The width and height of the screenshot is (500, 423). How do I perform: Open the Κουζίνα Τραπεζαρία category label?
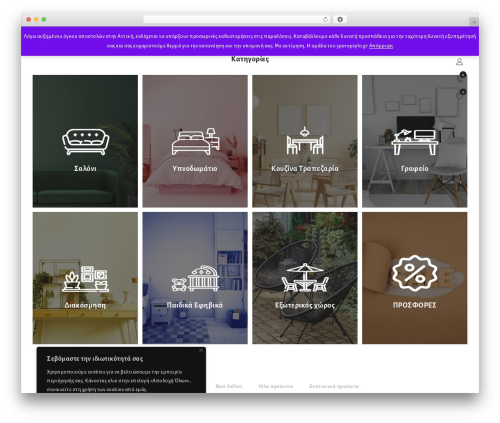pyautogui.click(x=305, y=168)
